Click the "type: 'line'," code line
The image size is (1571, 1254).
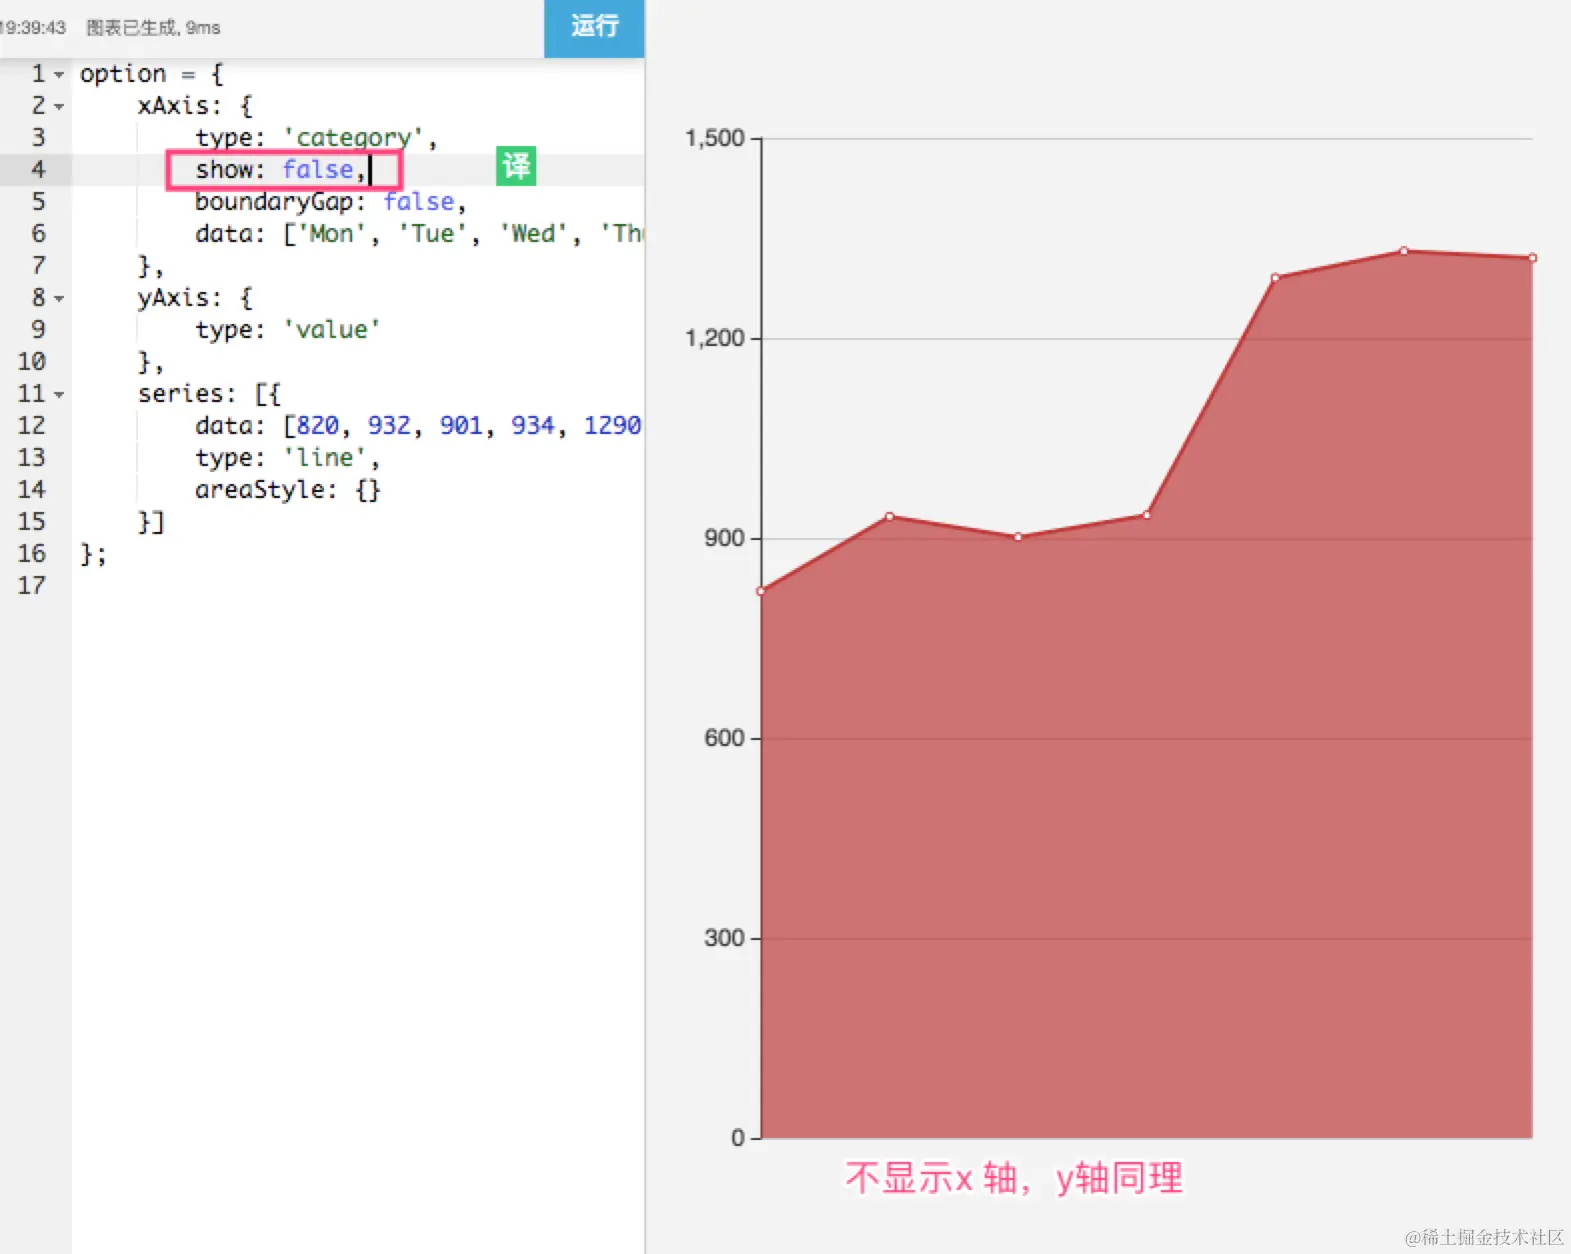coord(288,458)
